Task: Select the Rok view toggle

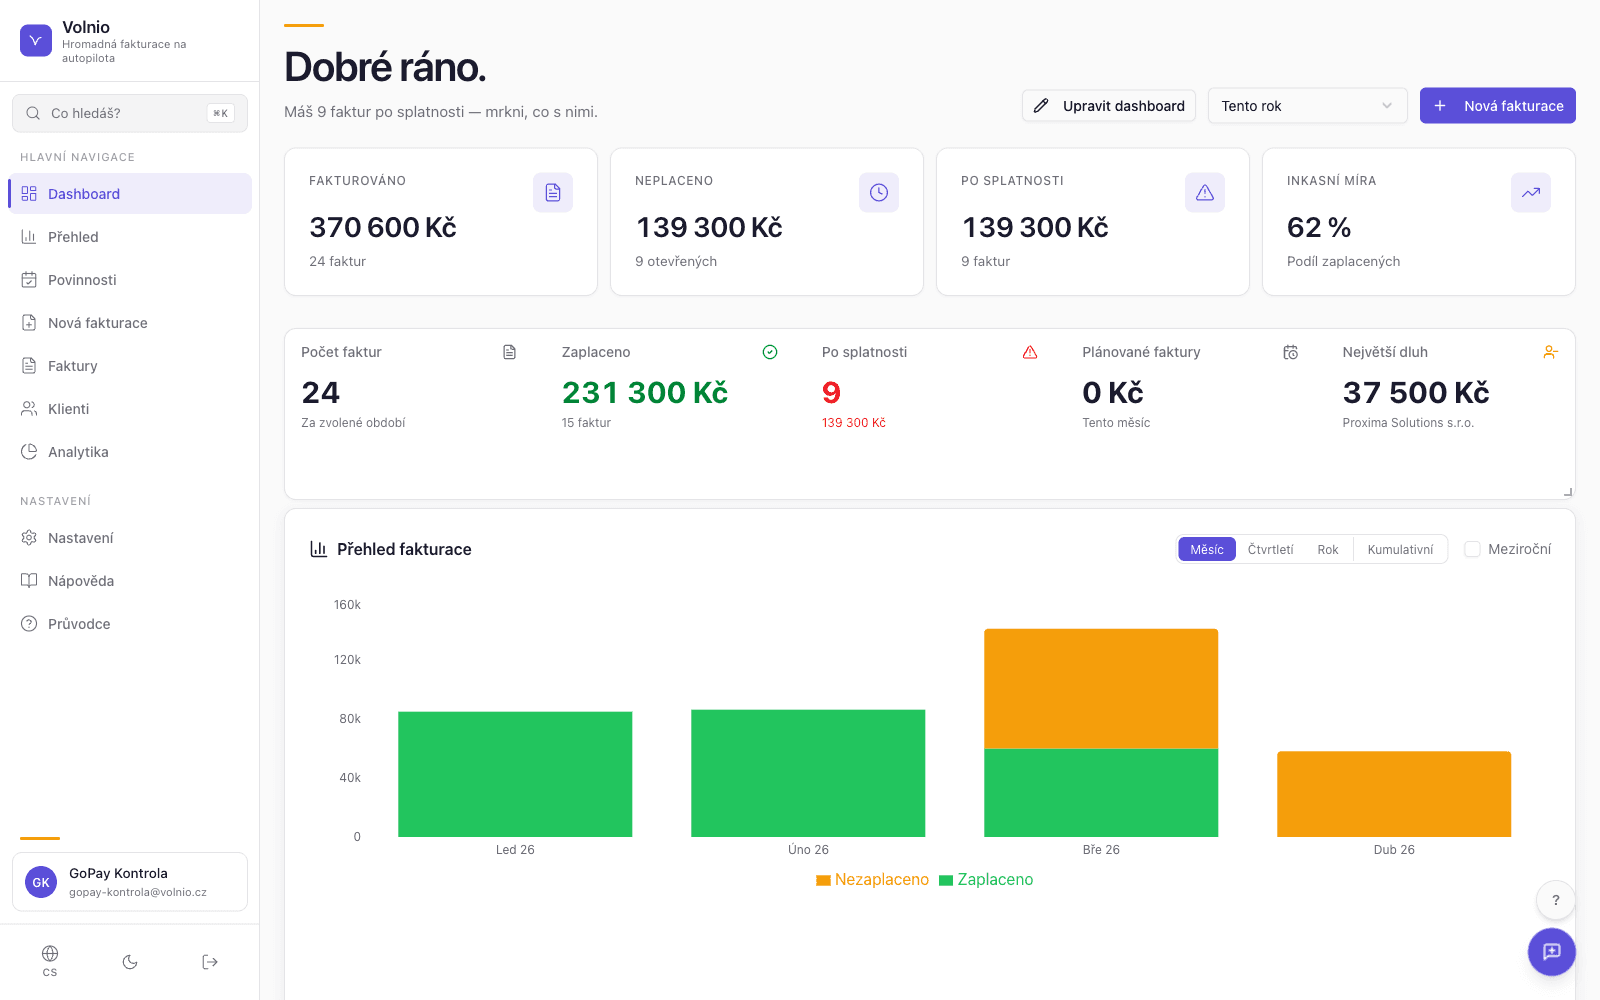Action: (x=1328, y=549)
